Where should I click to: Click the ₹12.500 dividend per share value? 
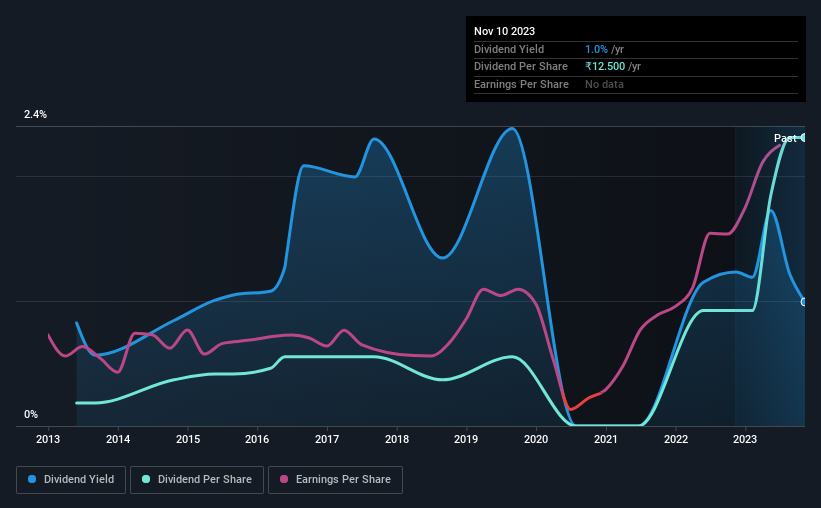pyautogui.click(x=605, y=67)
